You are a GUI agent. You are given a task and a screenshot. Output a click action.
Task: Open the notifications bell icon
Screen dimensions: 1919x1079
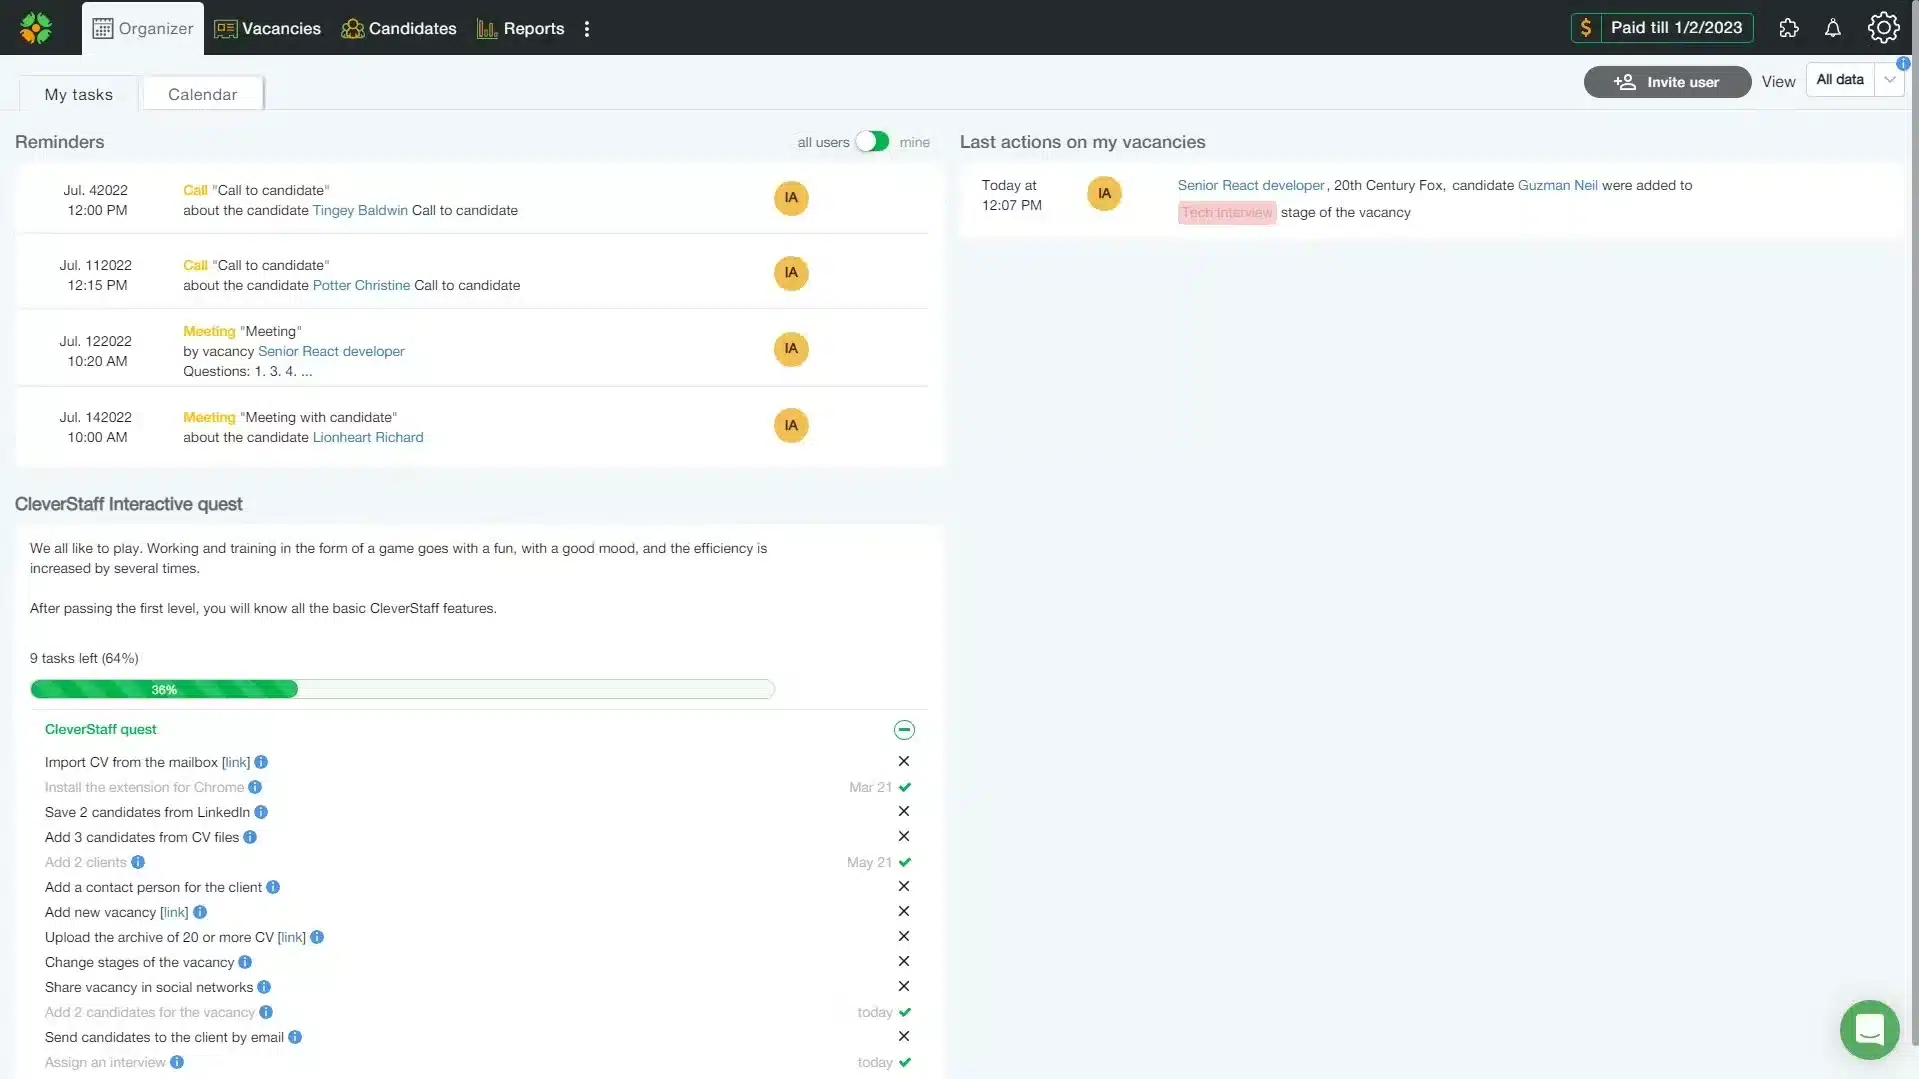coord(1832,28)
